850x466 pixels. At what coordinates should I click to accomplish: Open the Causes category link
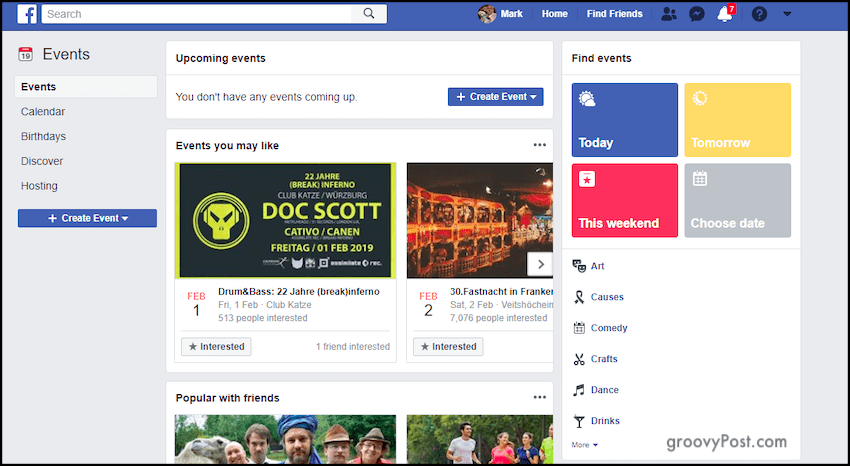607,297
